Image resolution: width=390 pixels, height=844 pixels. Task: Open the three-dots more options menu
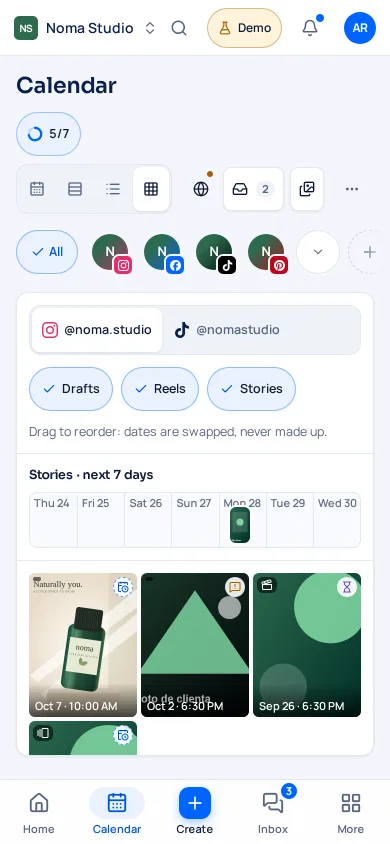tap(352, 189)
